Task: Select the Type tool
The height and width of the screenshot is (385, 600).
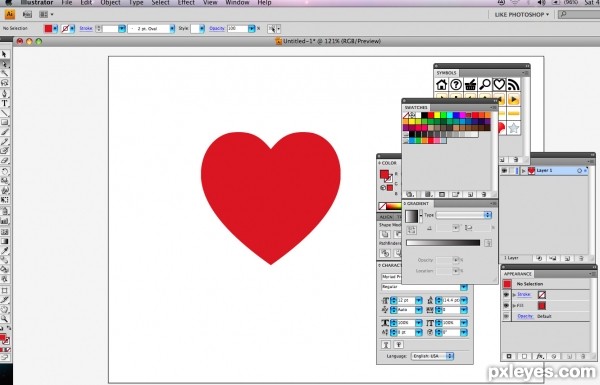Action: [x=4, y=103]
